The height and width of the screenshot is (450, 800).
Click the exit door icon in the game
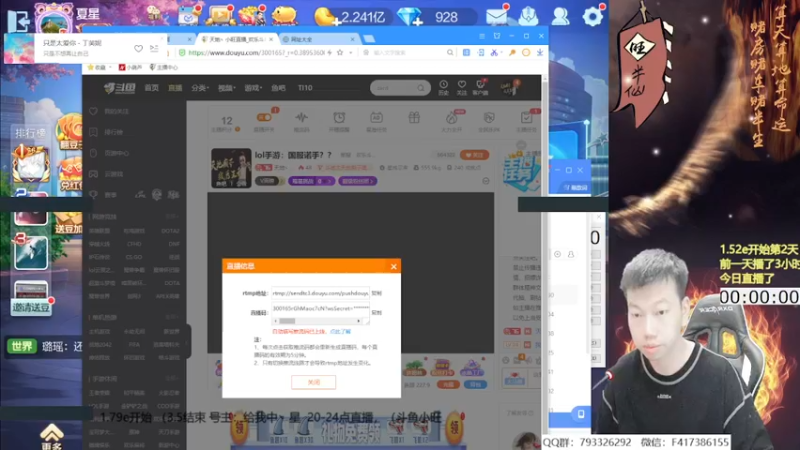click(x=18, y=21)
